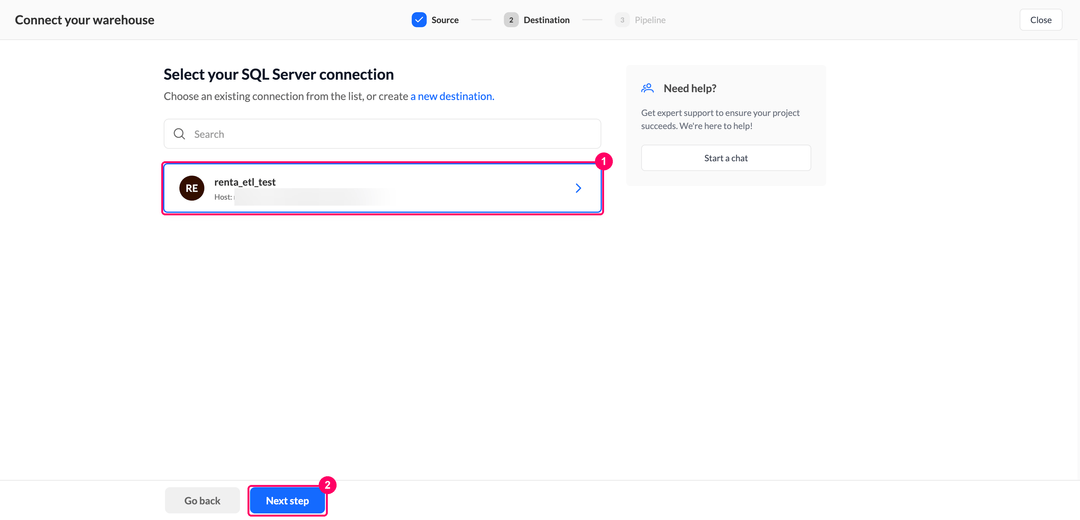Click the Pipeline step number badge
The image size is (1080, 520).
click(622, 20)
